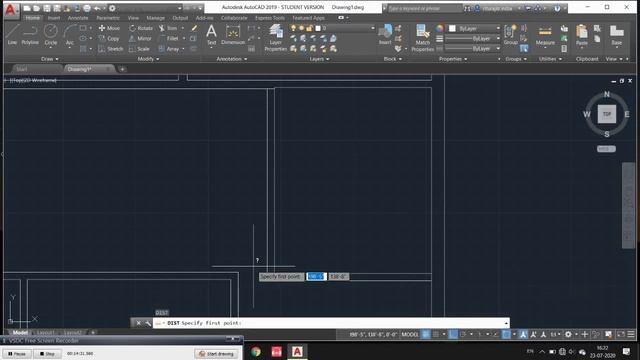
Task: Click the Undo arrow in quick access toolbar
Action: click(x=97, y=8)
